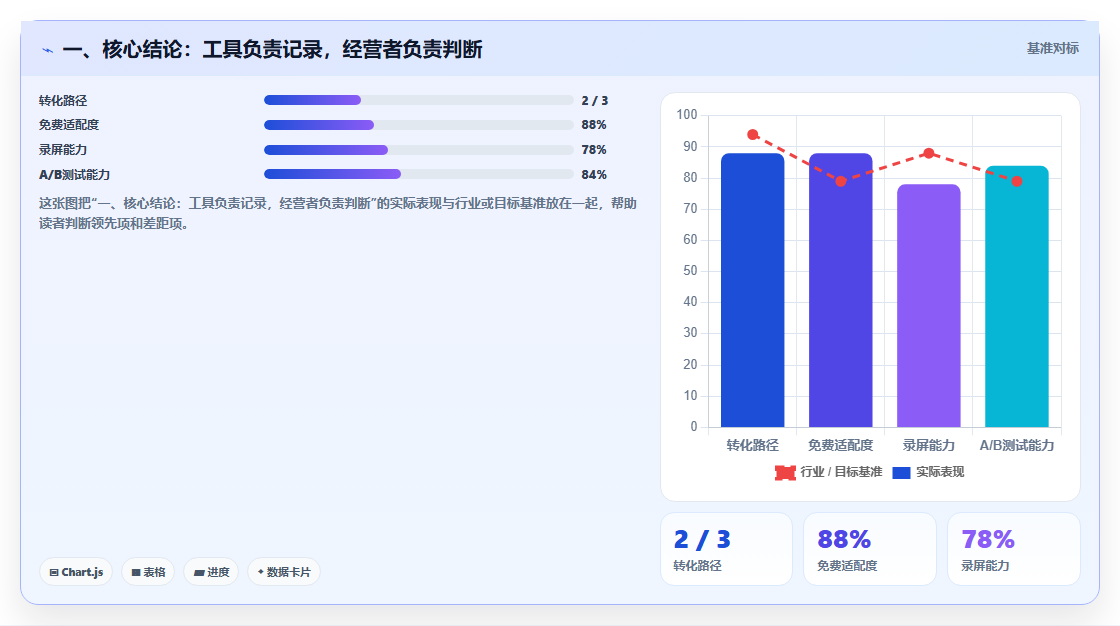The image size is (1120, 626).
Task: Click the 免费适配度 x-axis label
Action: pyautogui.click(x=841, y=445)
